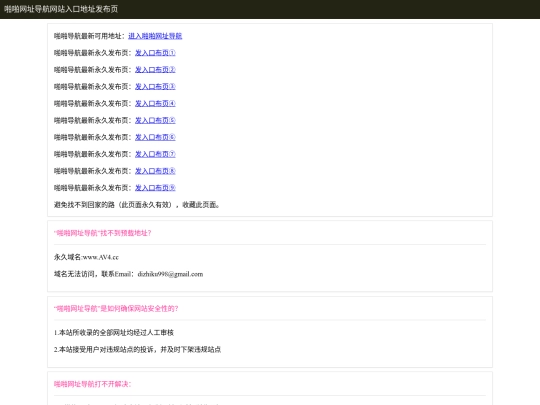Click line 1.本站所收录的全部网址均经过人工审核
Image resolution: width=540 pixels, height=405 pixels.
[x=114, y=332]
